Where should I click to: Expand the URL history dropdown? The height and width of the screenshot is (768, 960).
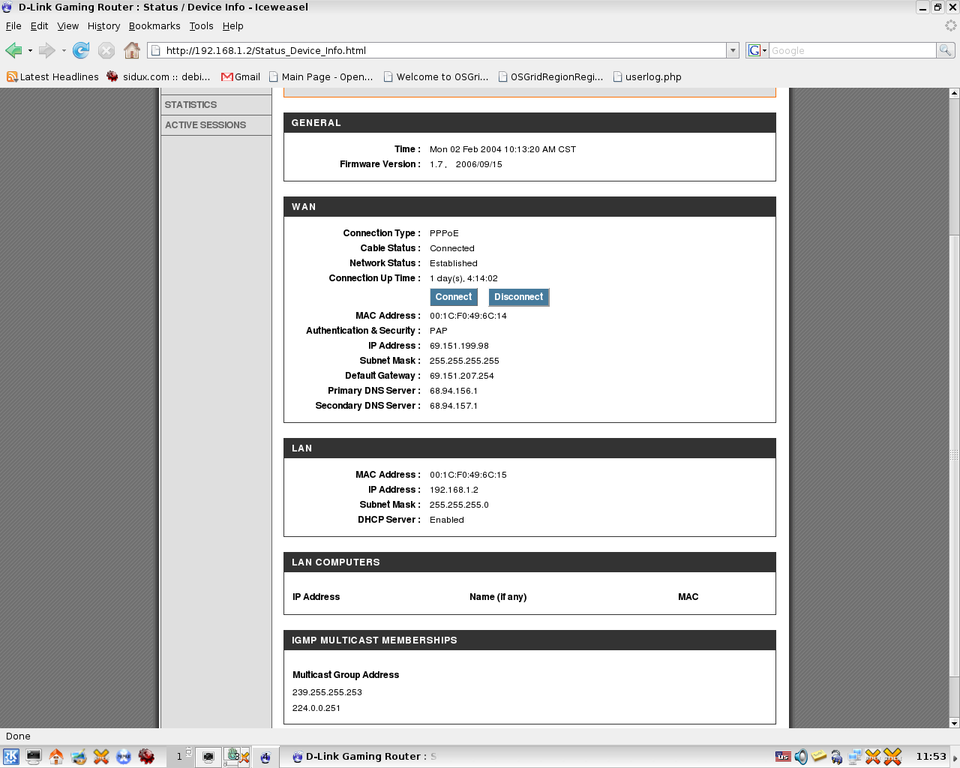(732, 51)
